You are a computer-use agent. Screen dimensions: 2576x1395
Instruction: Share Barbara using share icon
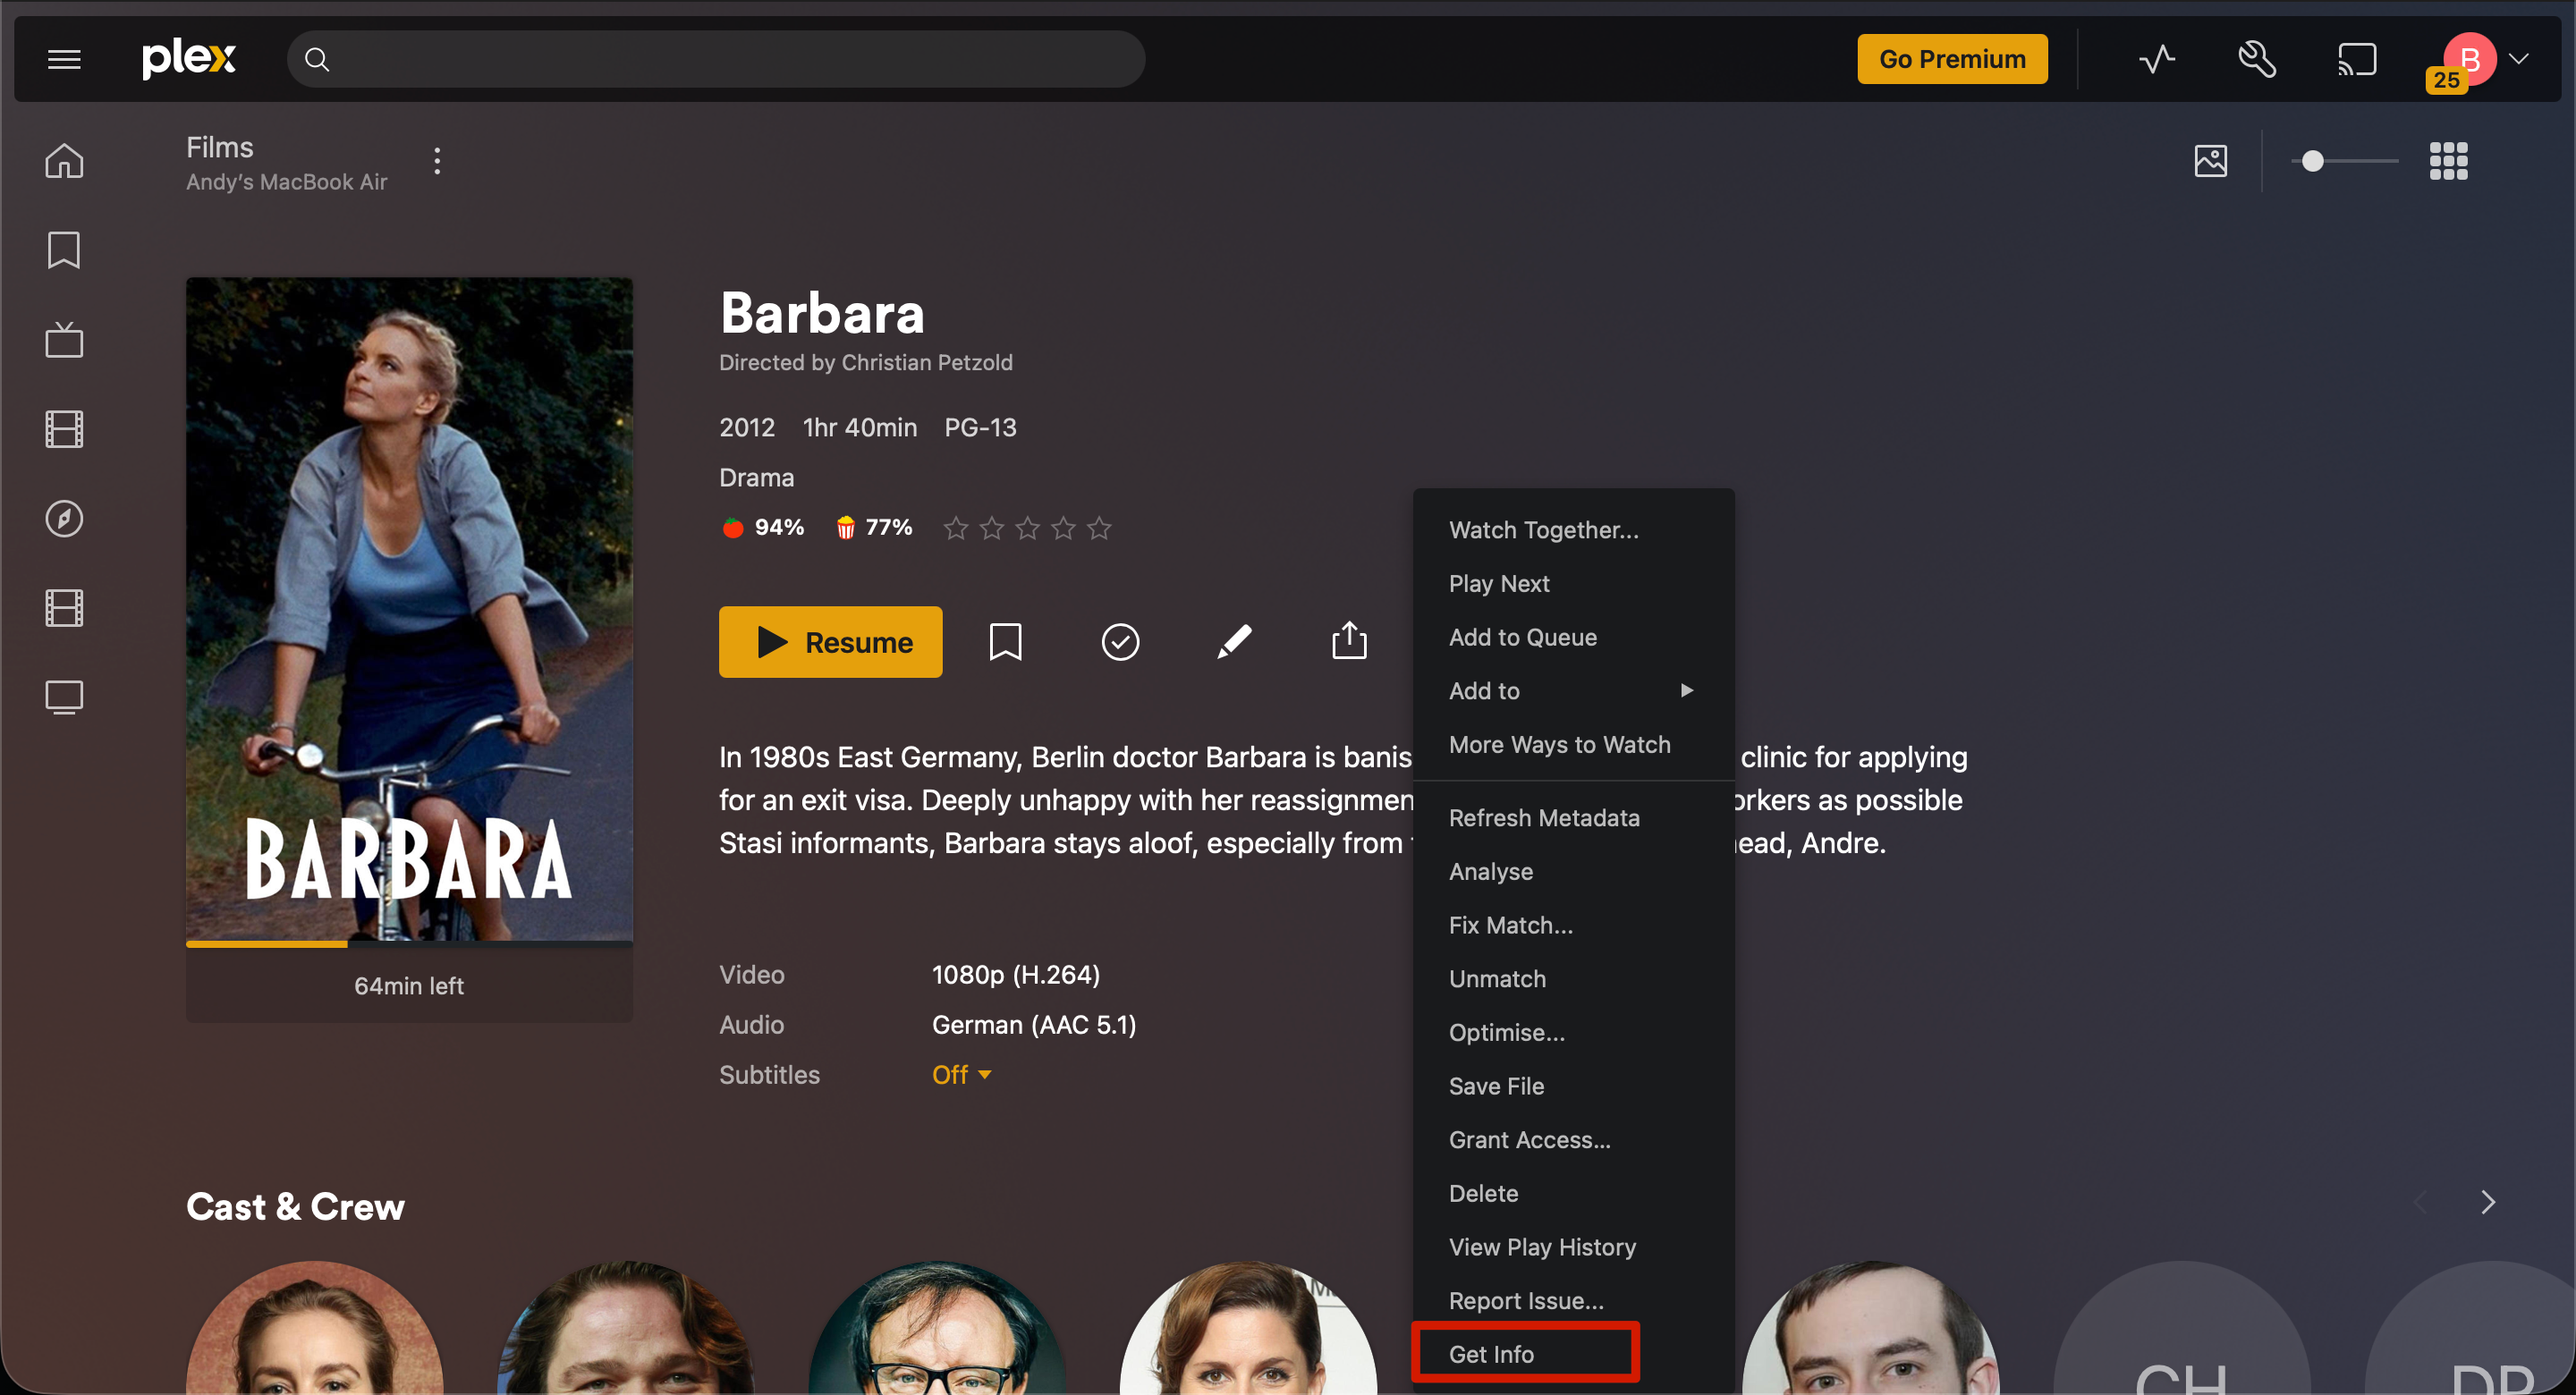[x=1349, y=641]
